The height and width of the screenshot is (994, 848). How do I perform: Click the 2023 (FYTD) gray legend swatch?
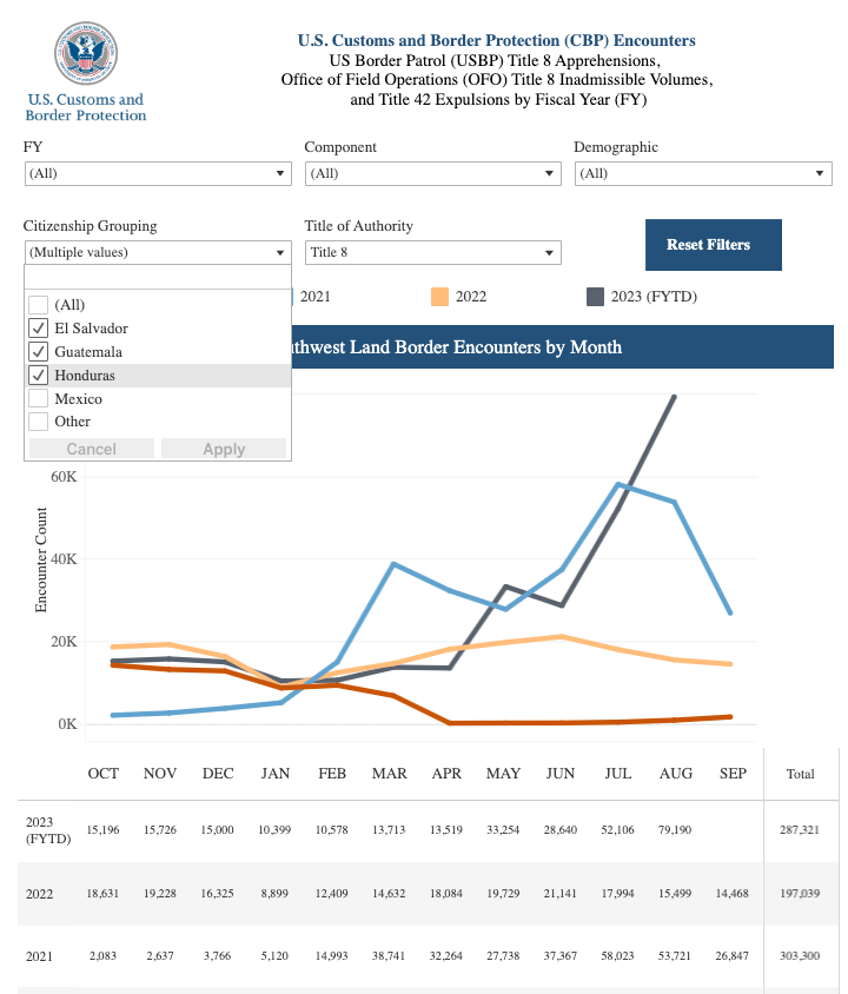point(595,297)
